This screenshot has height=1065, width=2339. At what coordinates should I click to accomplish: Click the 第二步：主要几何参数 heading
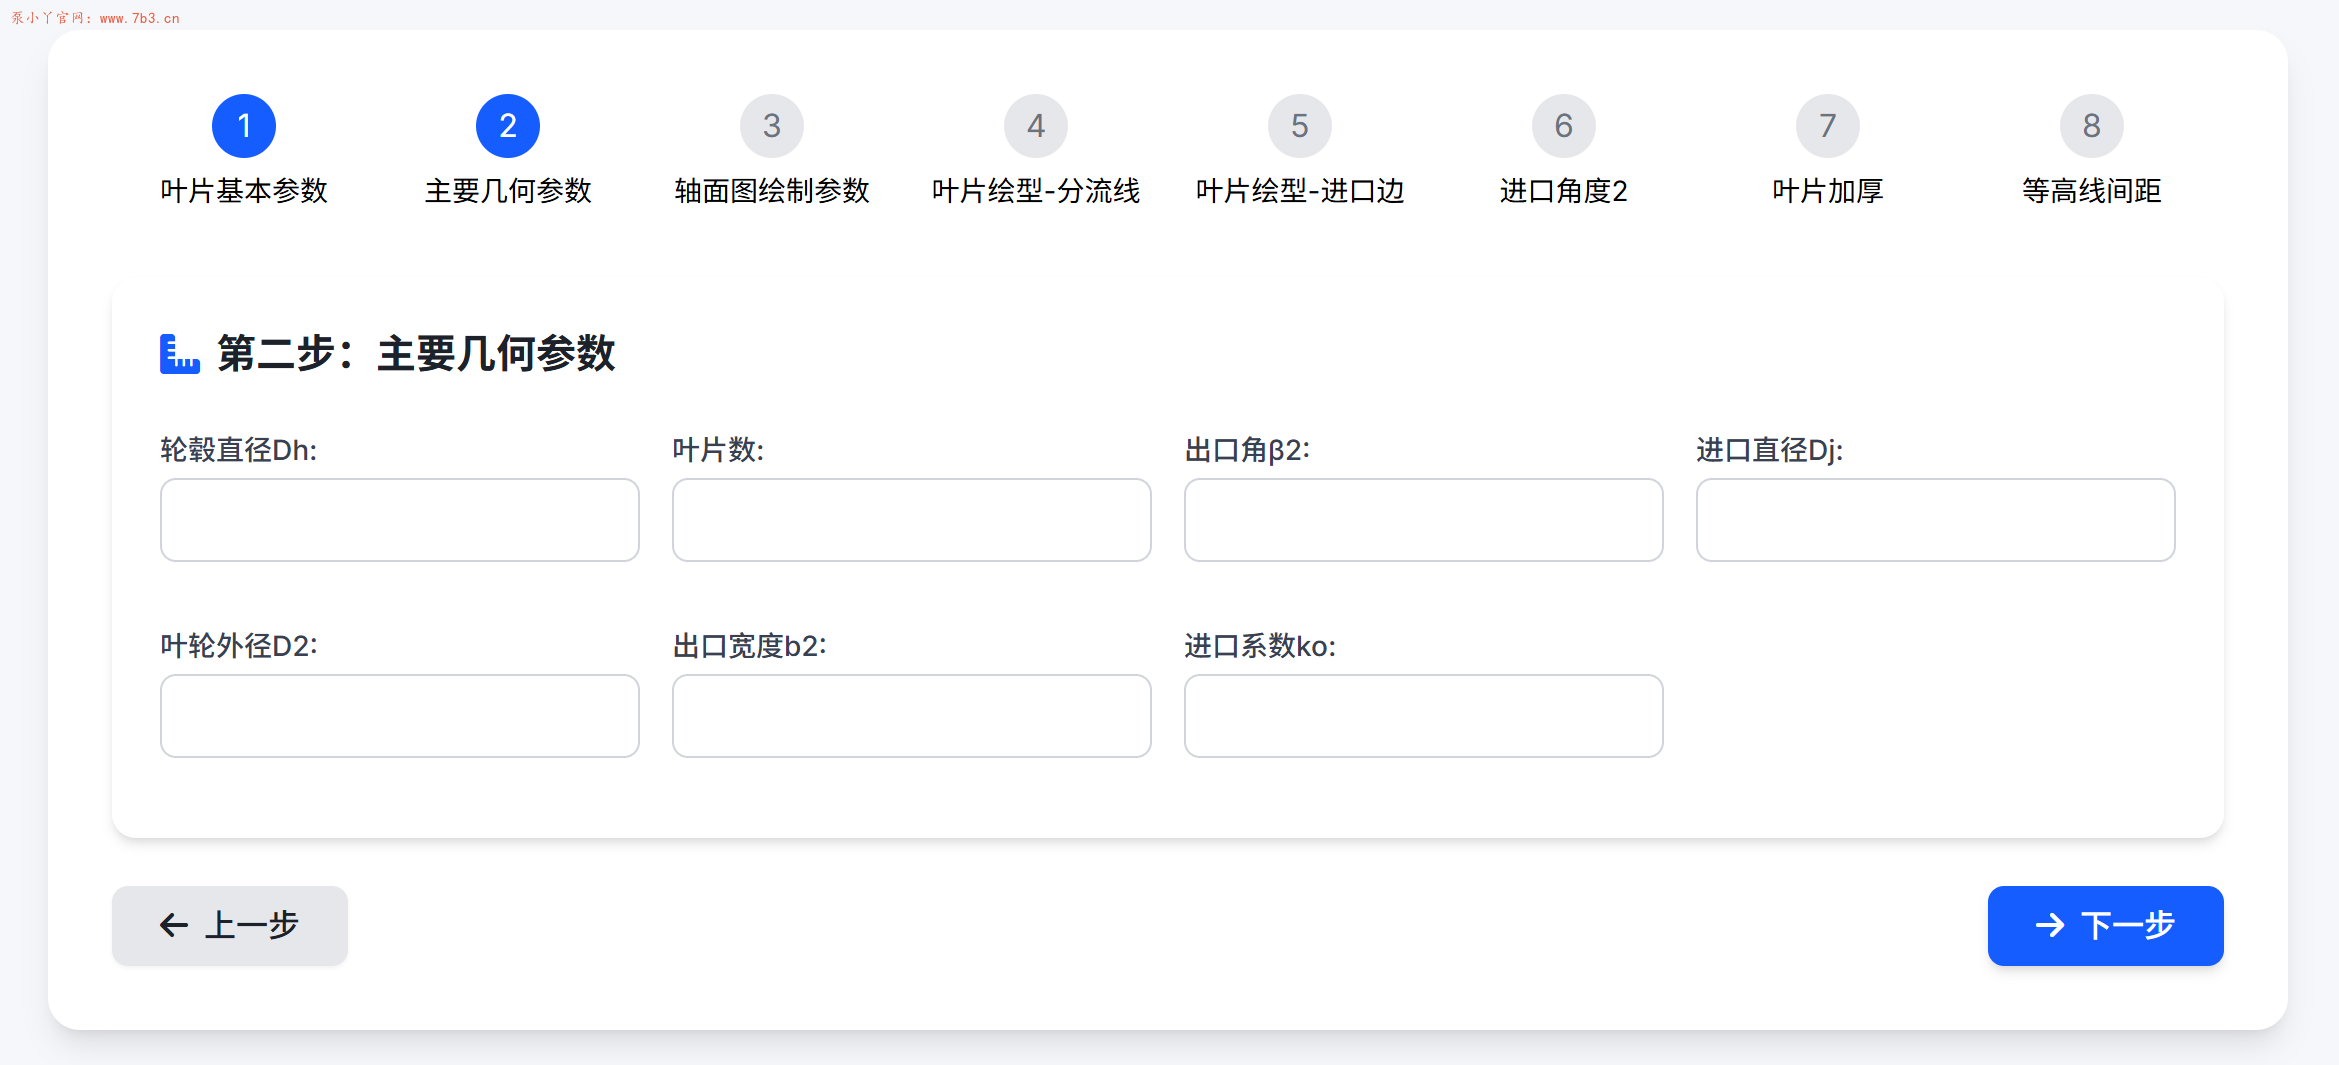pos(416,354)
